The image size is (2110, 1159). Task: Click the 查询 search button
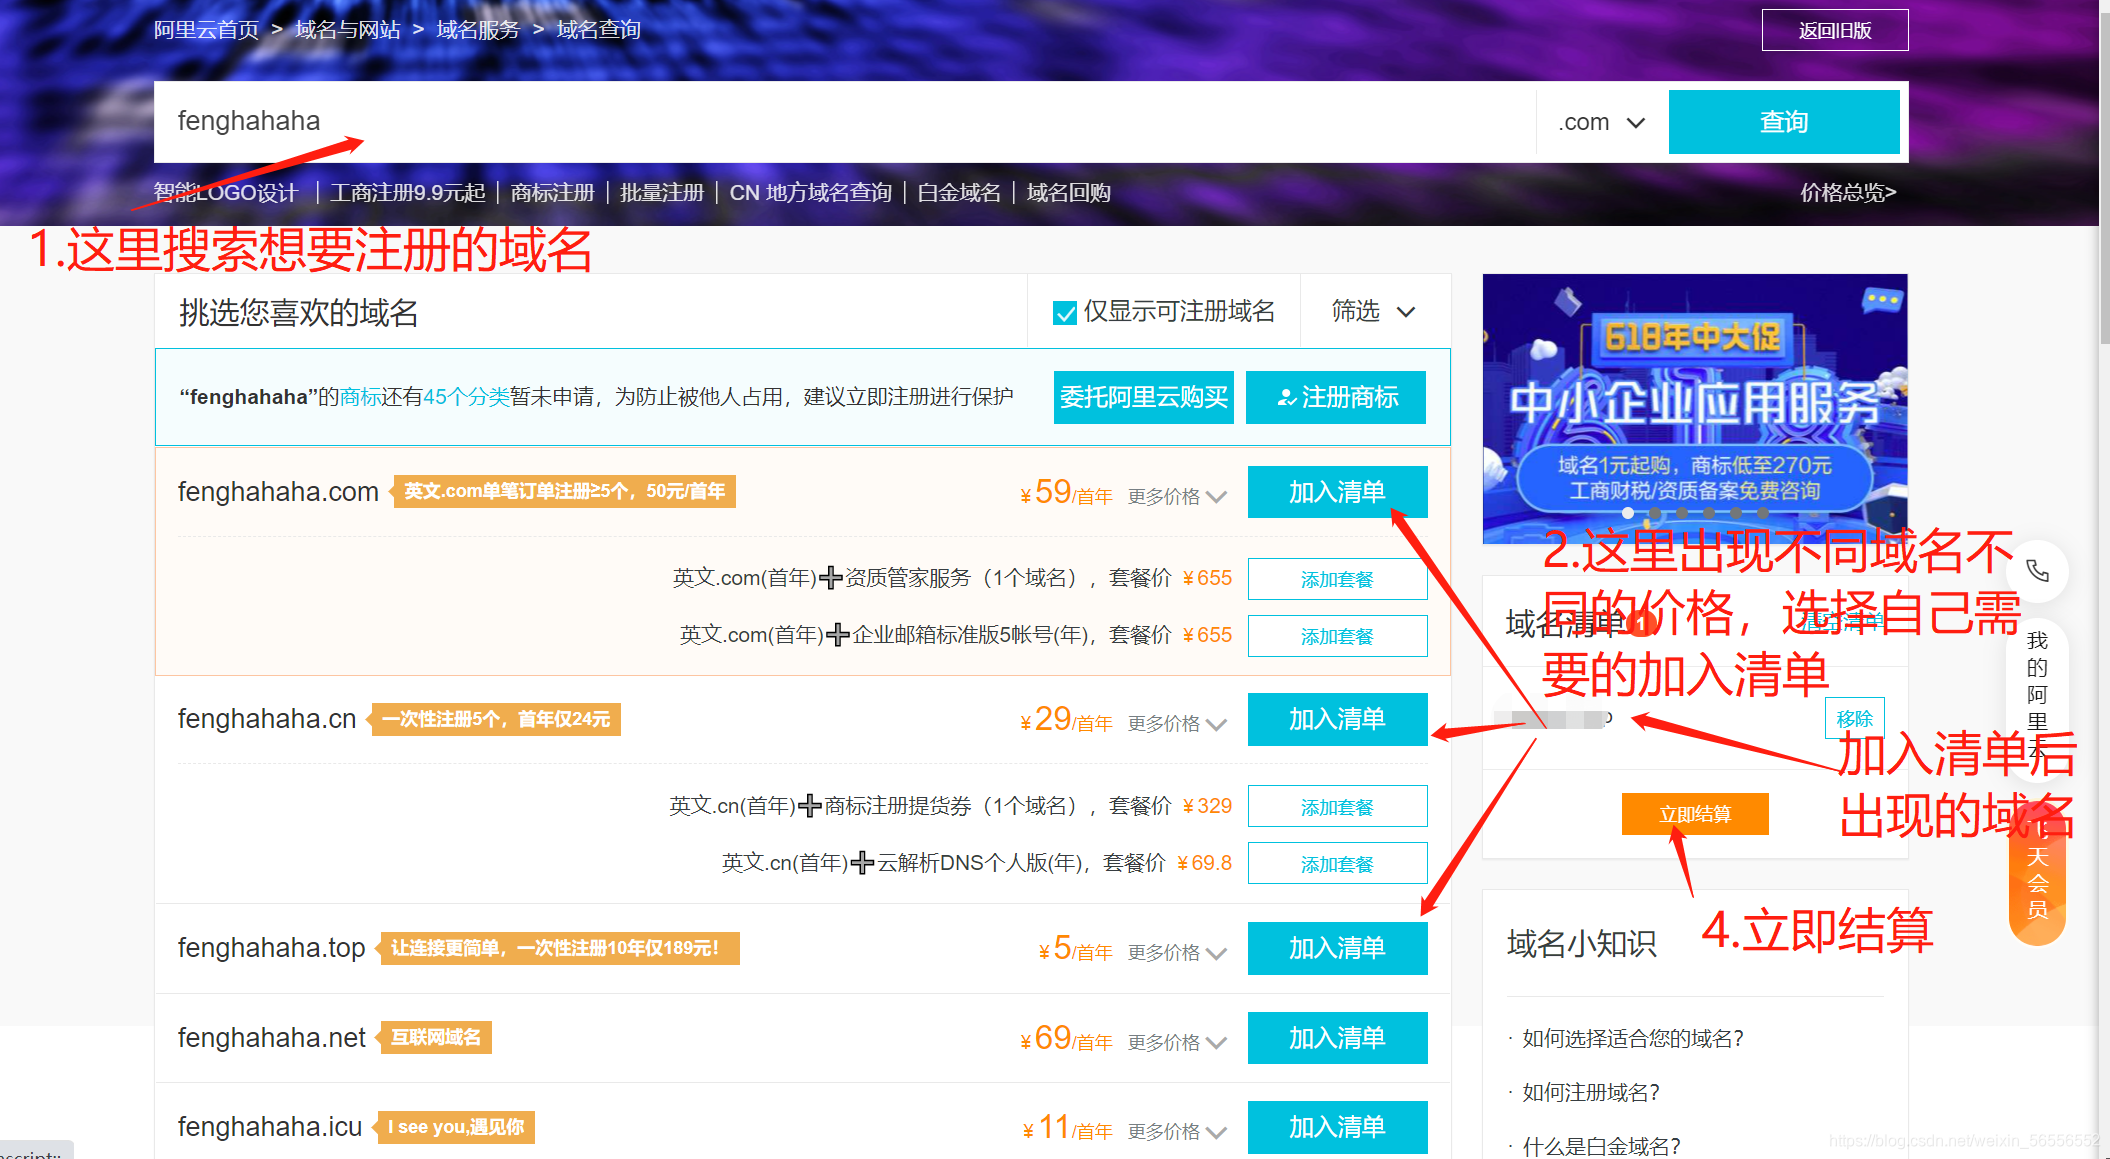[1784, 122]
